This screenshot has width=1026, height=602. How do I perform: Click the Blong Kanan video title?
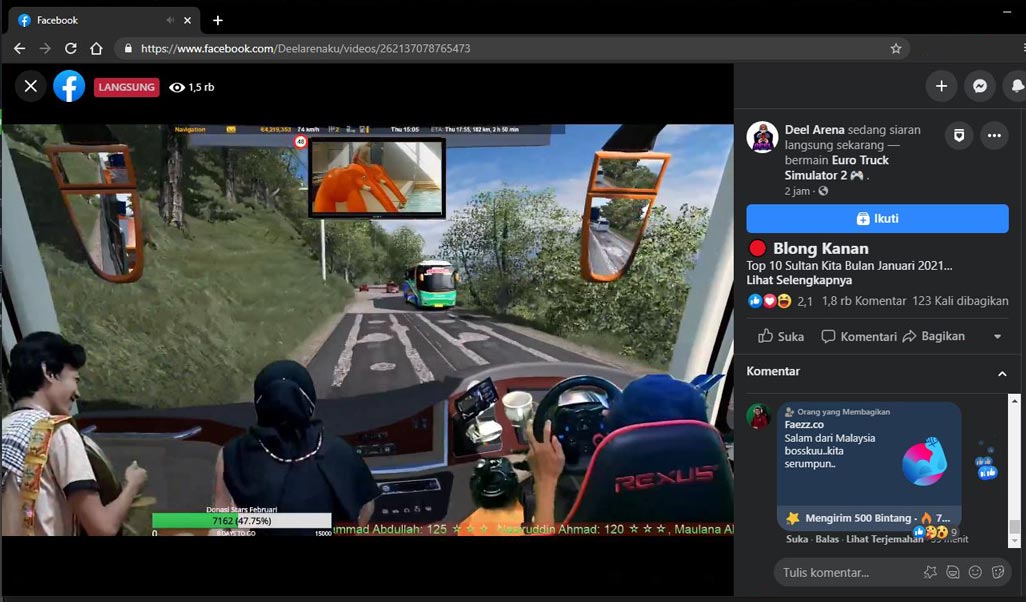pos(821,249)
